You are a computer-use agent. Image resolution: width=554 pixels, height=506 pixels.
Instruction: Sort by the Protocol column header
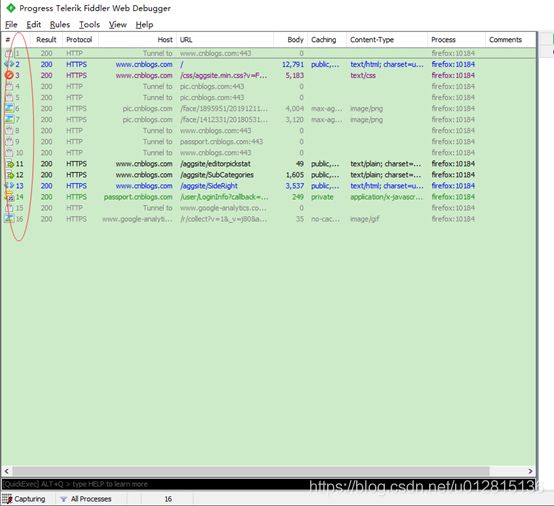(x=80, y=40)
